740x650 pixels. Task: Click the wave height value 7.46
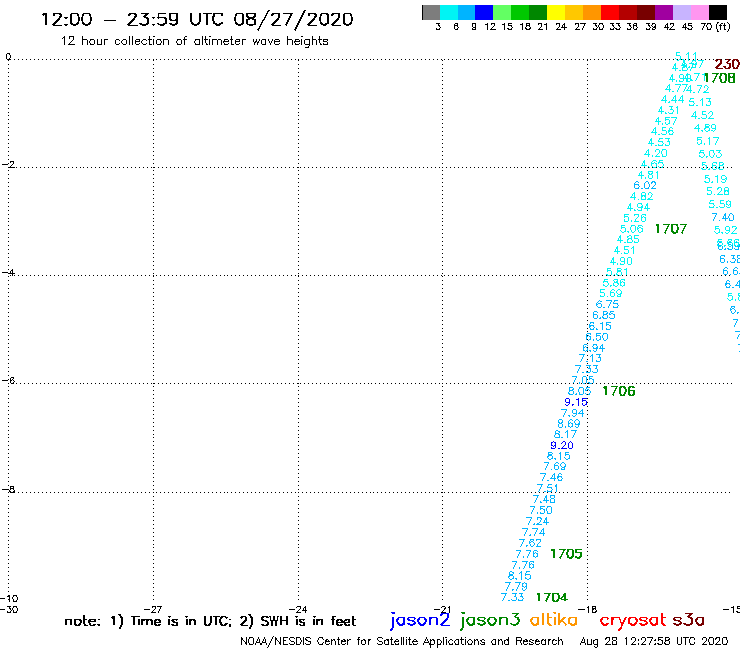coord(552,478)
